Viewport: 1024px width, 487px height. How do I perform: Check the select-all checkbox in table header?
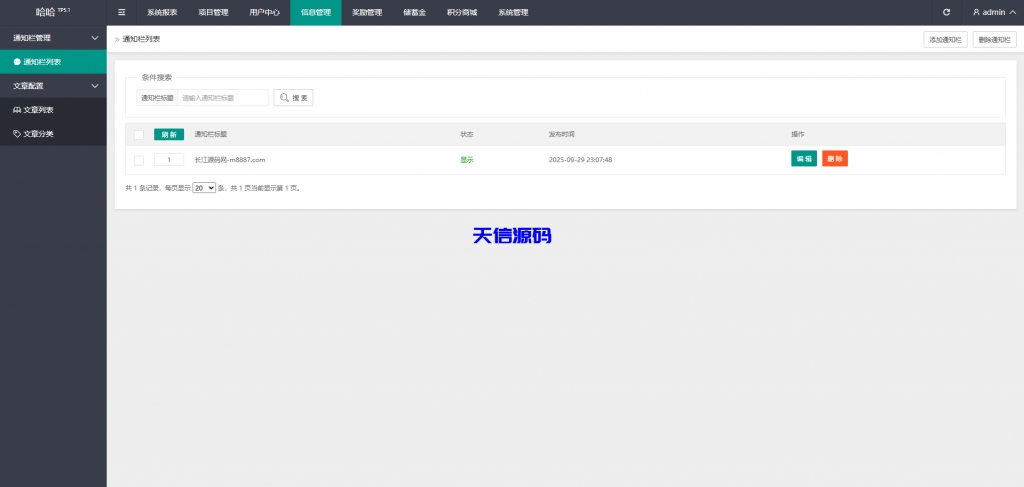click(x=139, y=134)
